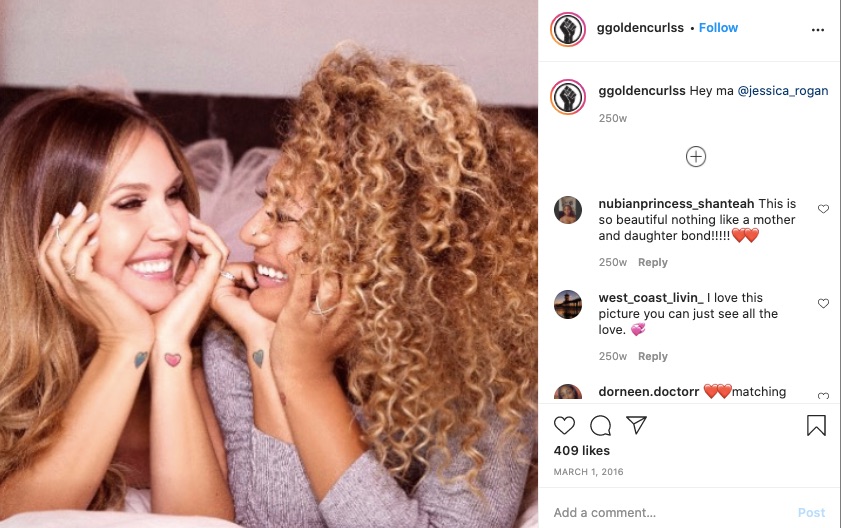Save the post with the bookmark icon
This screenshot has height=528, width=841.
[x=816, y=425]
